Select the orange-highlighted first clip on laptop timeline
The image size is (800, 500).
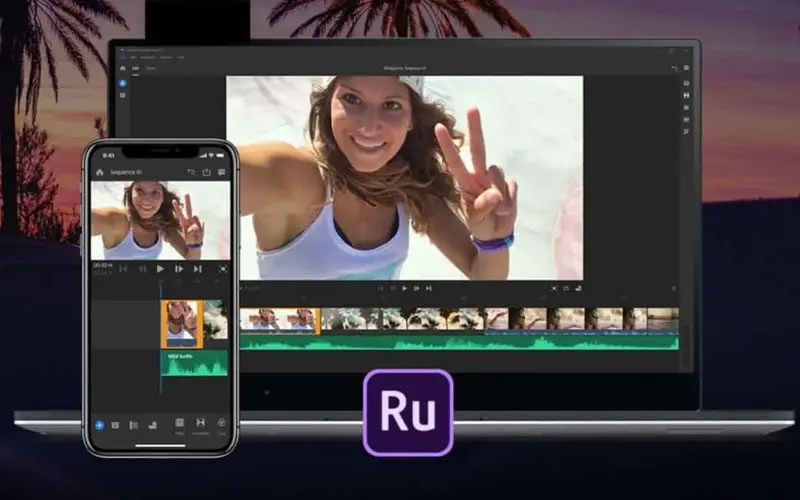(279, 318)
